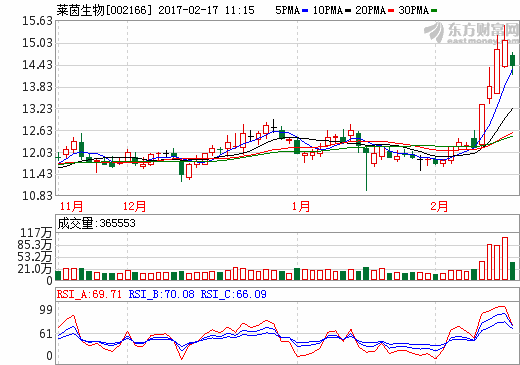Click the 11月 date axis label

point(71,206)
